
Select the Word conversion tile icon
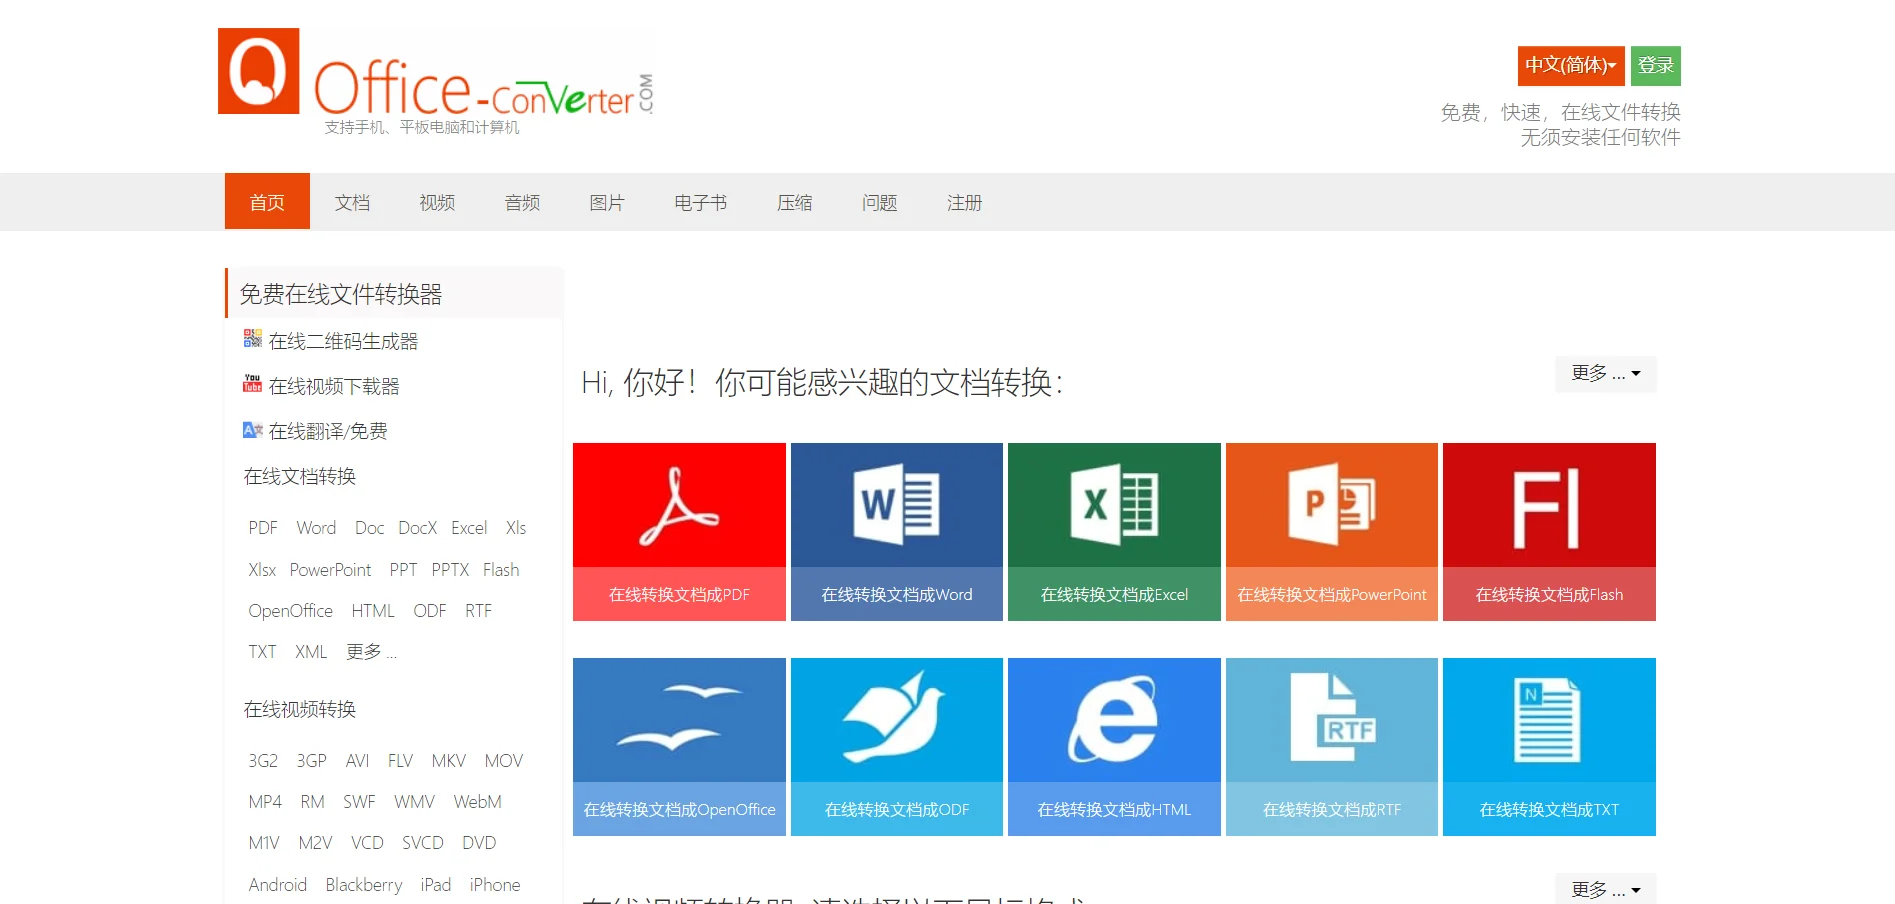tap(896, 504)
